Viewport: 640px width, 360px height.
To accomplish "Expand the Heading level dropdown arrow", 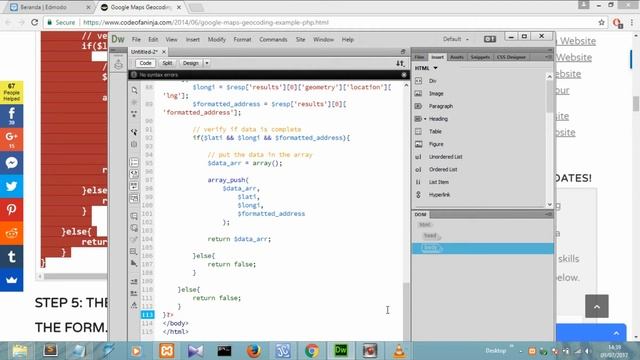I will tap(425, 119).
